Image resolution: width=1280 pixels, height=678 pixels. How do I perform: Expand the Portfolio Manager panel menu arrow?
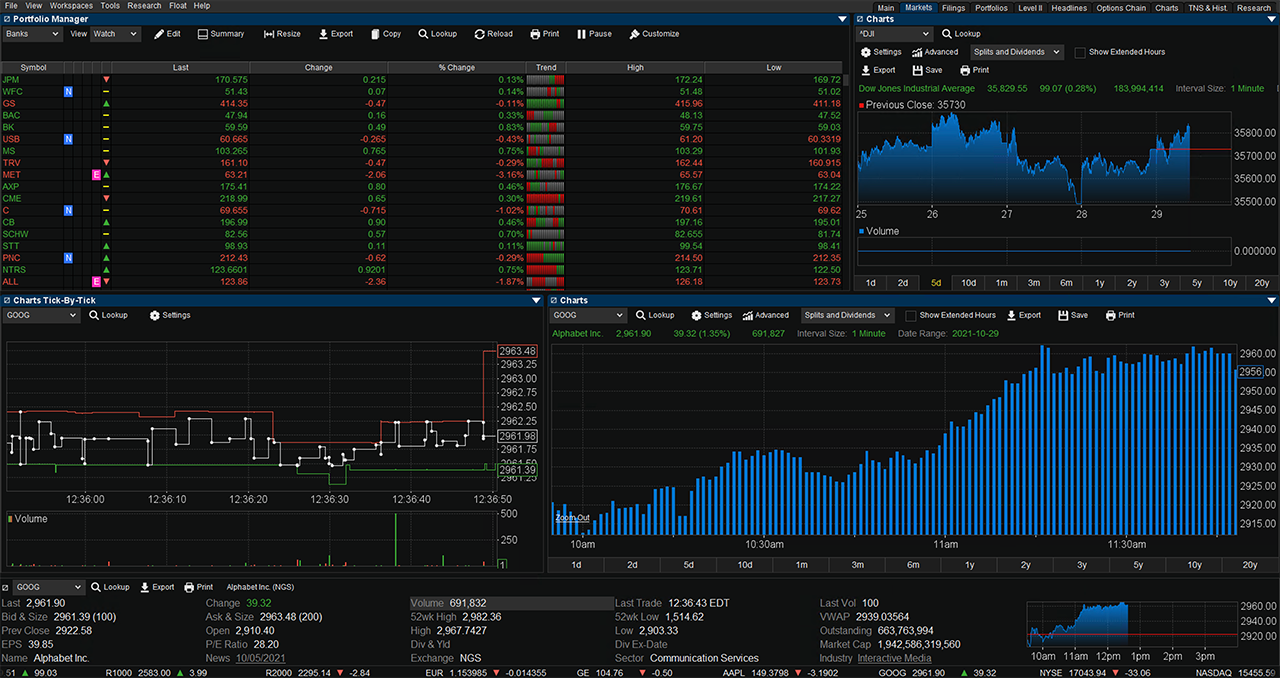click(x=843, y=19)
